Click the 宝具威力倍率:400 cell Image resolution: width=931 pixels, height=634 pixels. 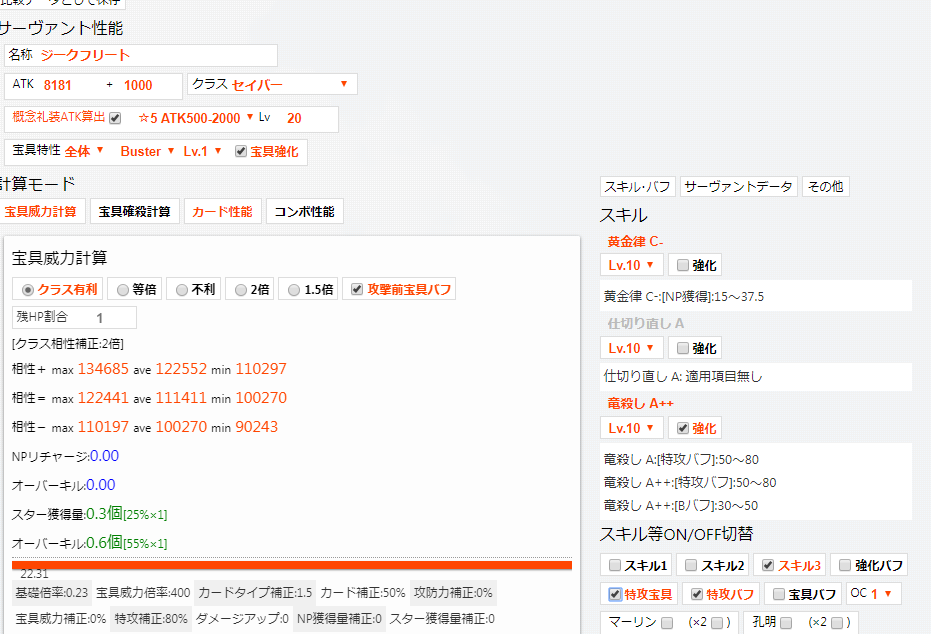[143, 592]
